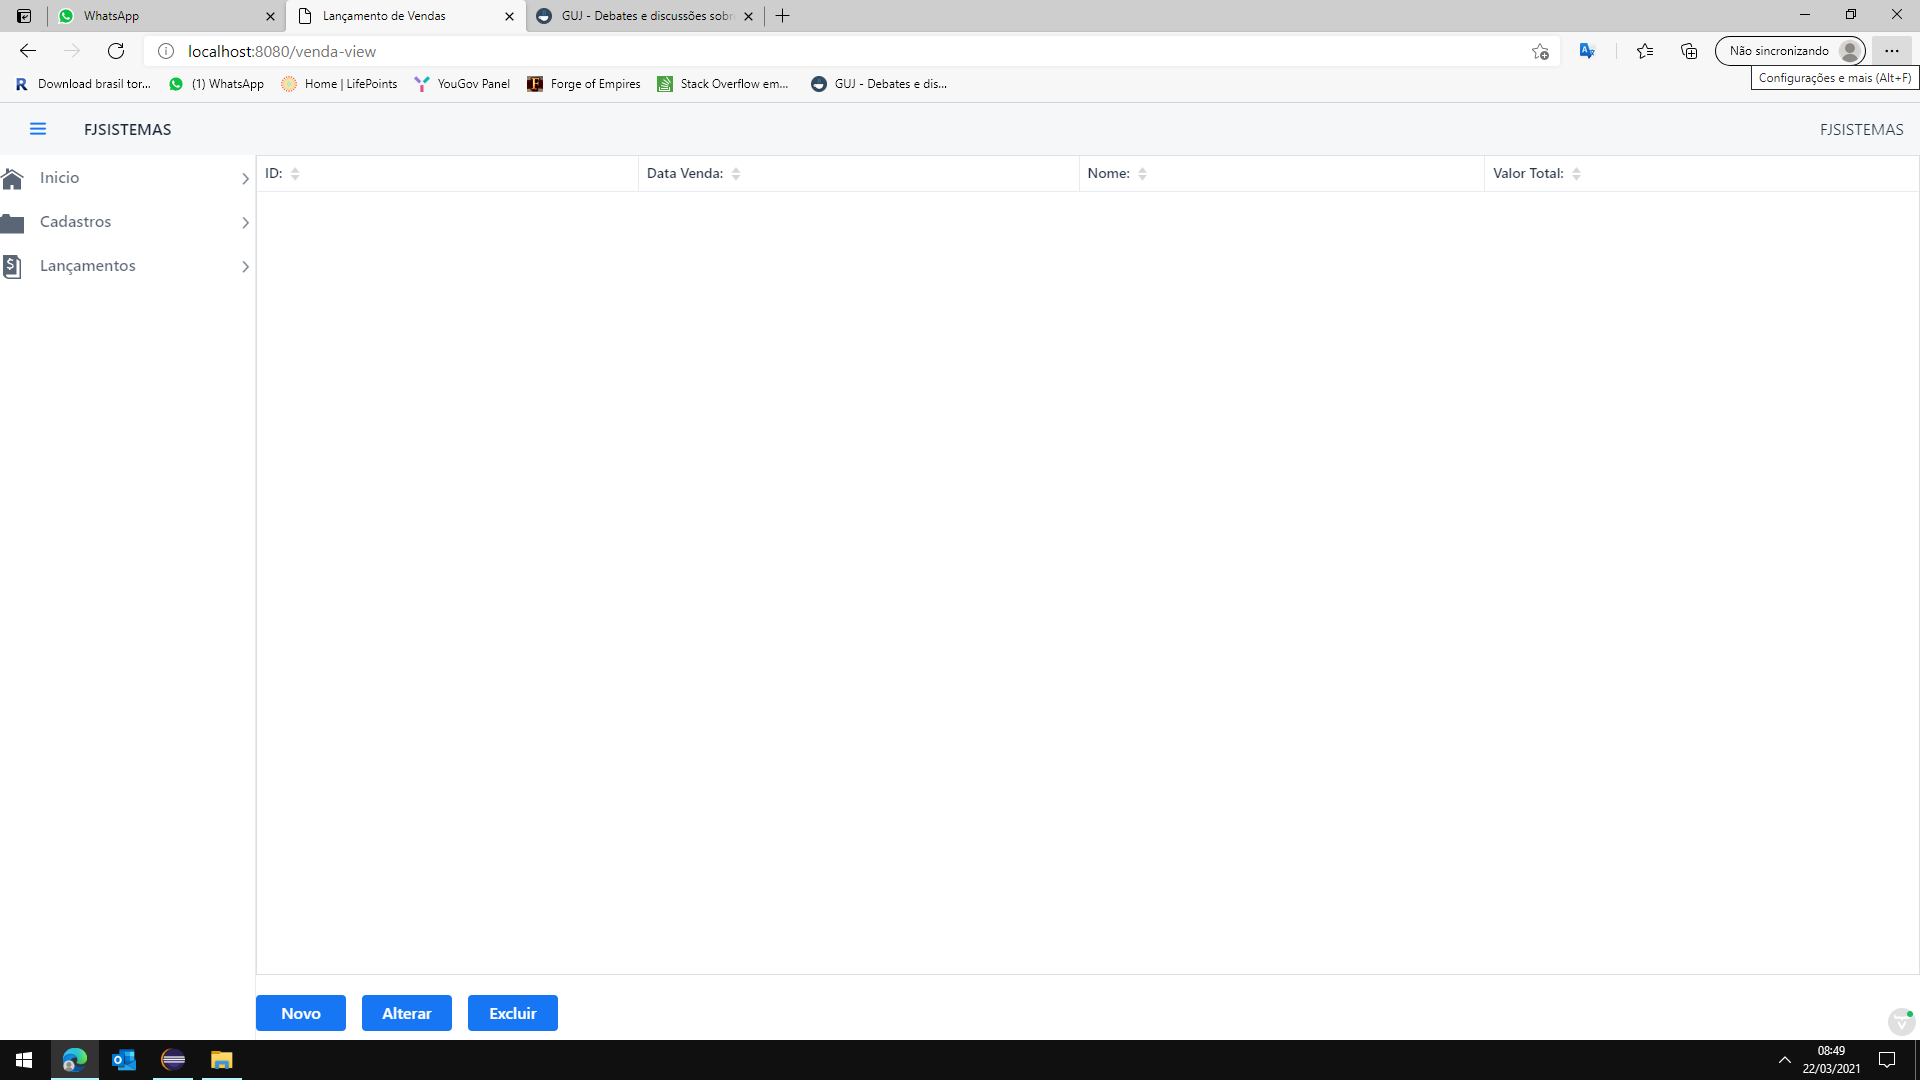
Task: Click the browser refresh icon
Action: 116,51
